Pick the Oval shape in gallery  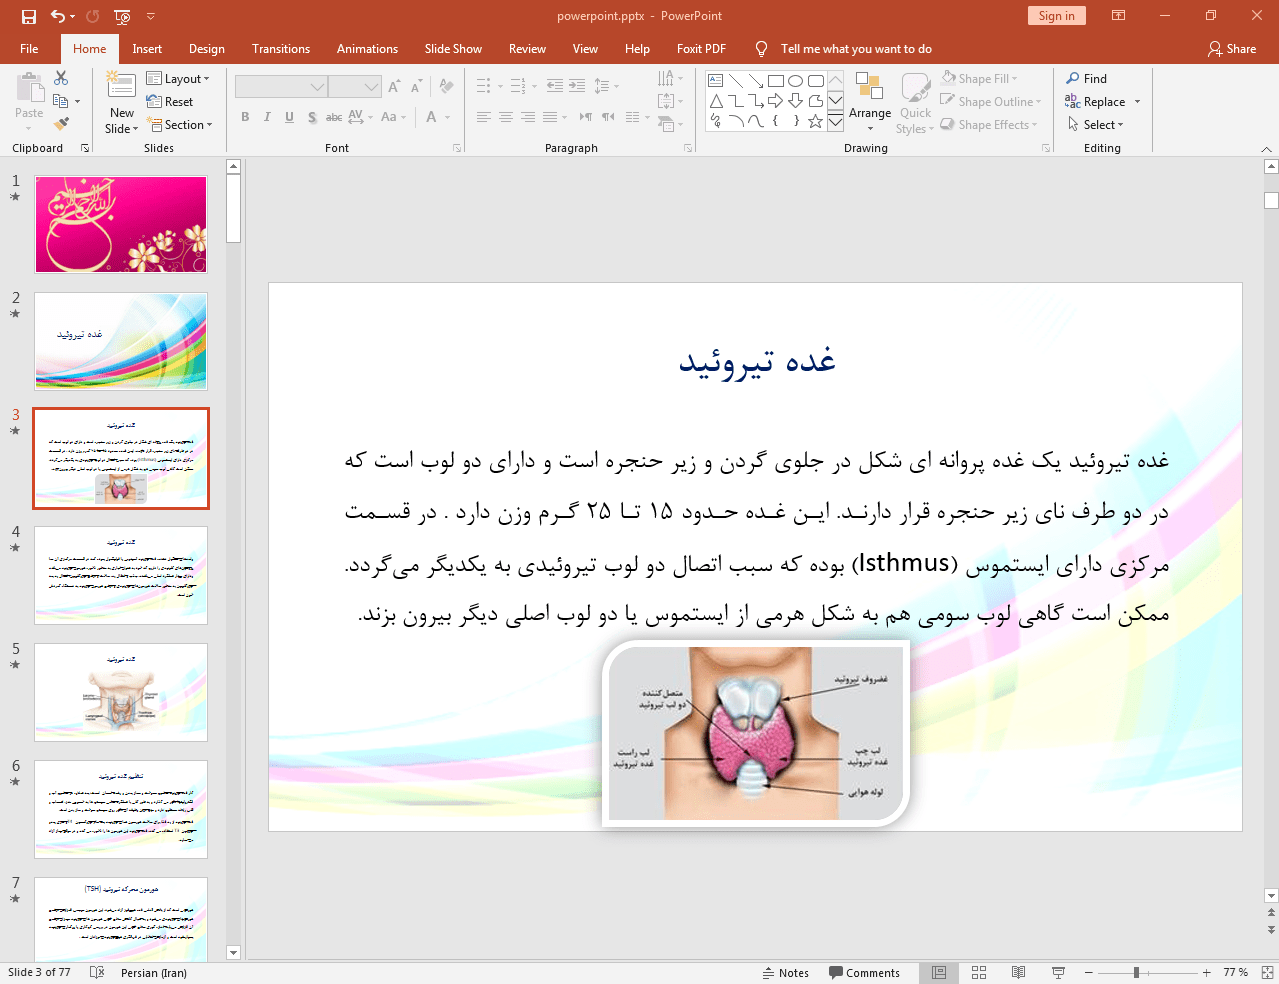(796, 81)
